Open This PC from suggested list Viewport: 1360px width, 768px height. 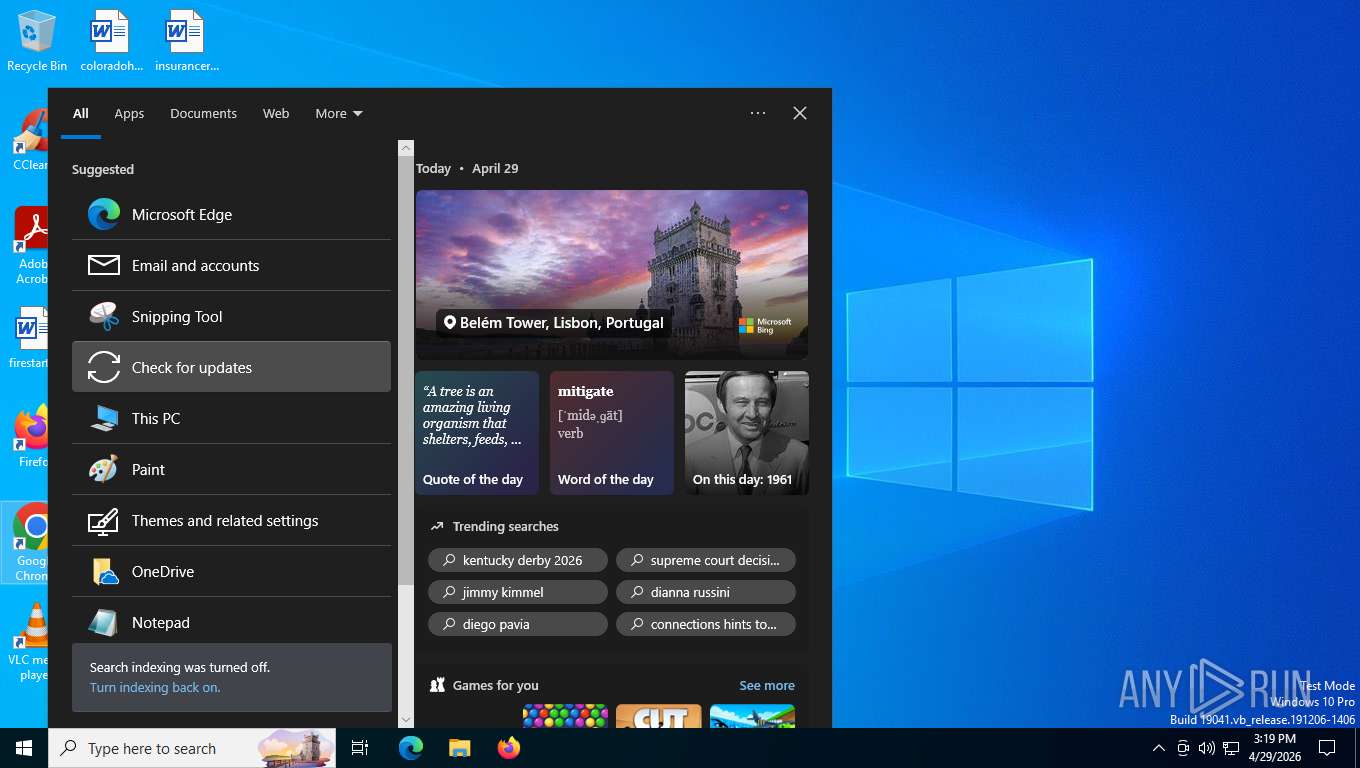pyautogui.click(x=231, y=418)
